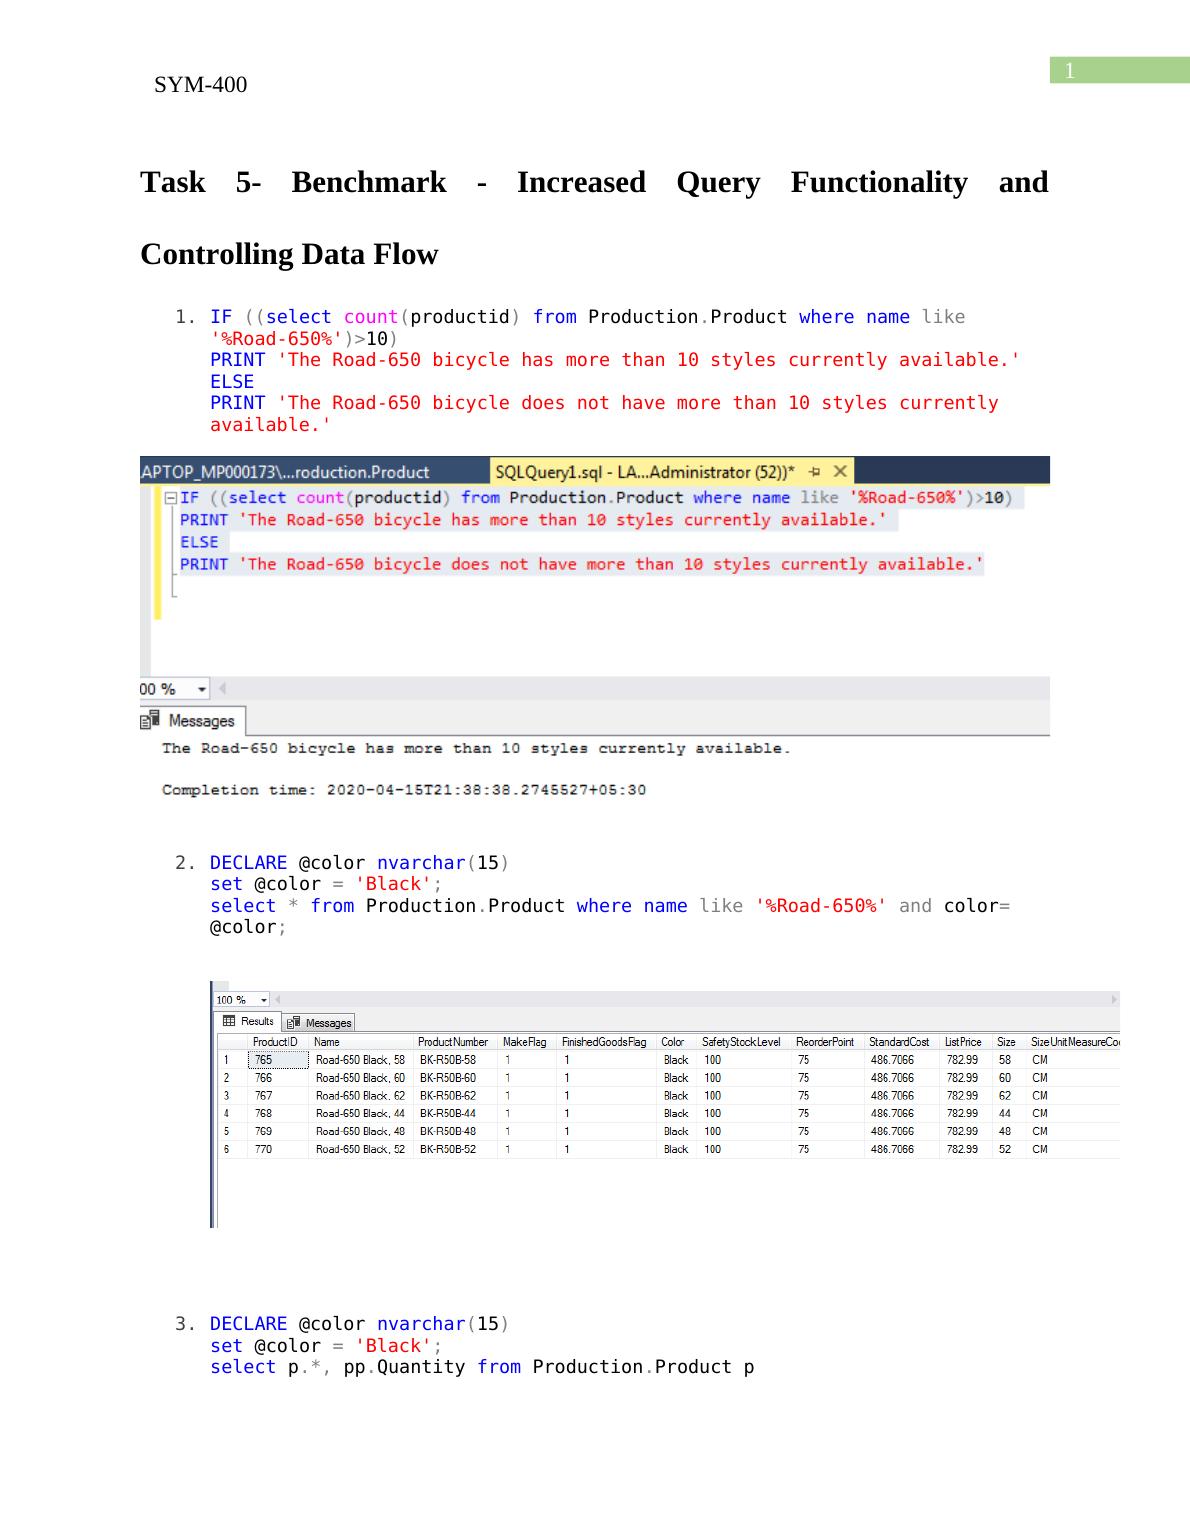Click the Messages tab icon in results pane
The width and height of the screenshot is (1190, 1540).
coord(294,1022)
